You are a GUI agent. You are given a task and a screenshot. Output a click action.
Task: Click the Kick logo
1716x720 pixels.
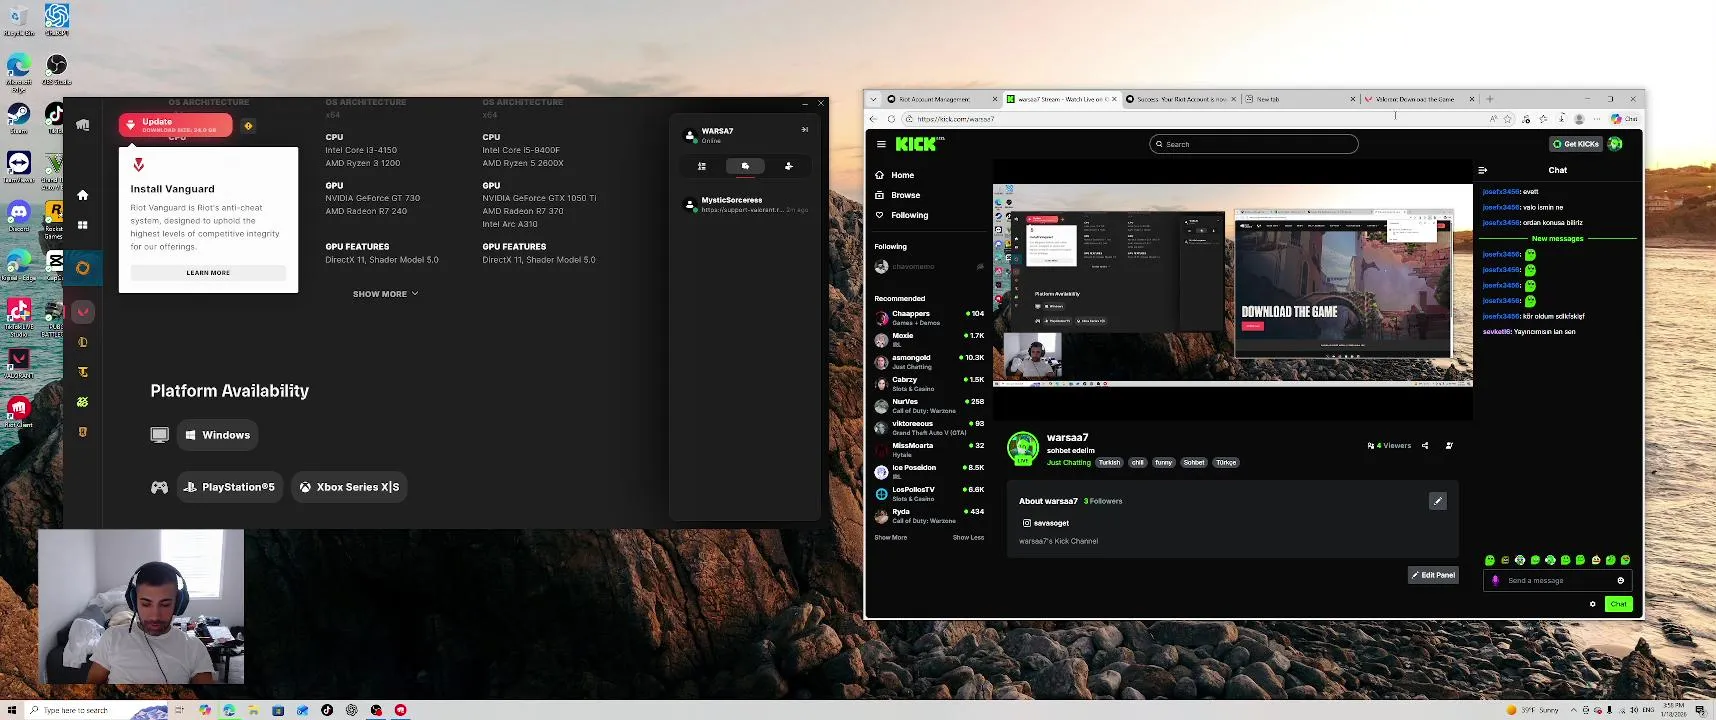click(918, 144)
